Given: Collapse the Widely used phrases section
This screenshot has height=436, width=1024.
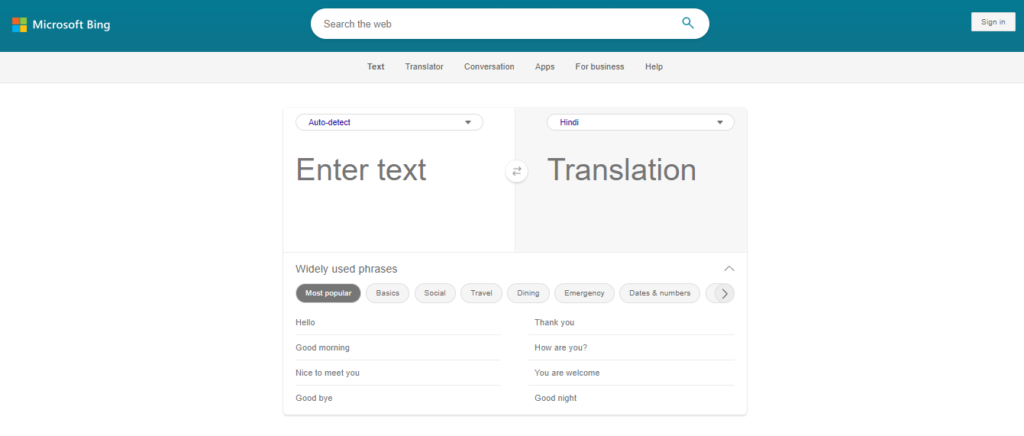Looking at the screenshot, I should click(x=729, y=268).
